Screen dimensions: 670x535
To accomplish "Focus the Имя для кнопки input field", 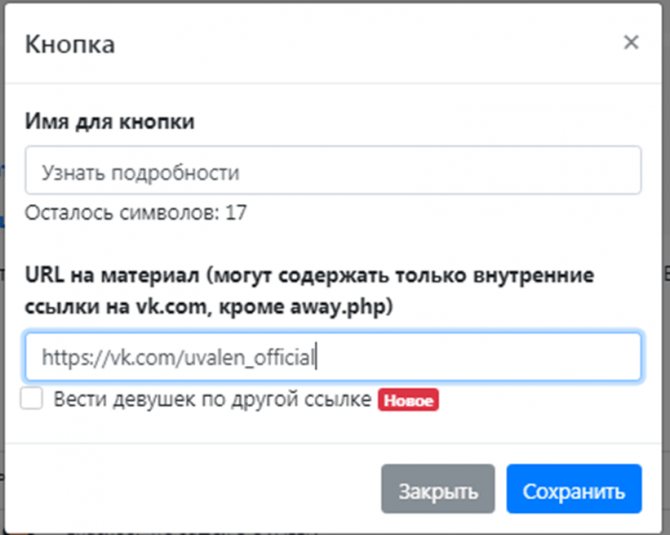I will coord(333,170).
